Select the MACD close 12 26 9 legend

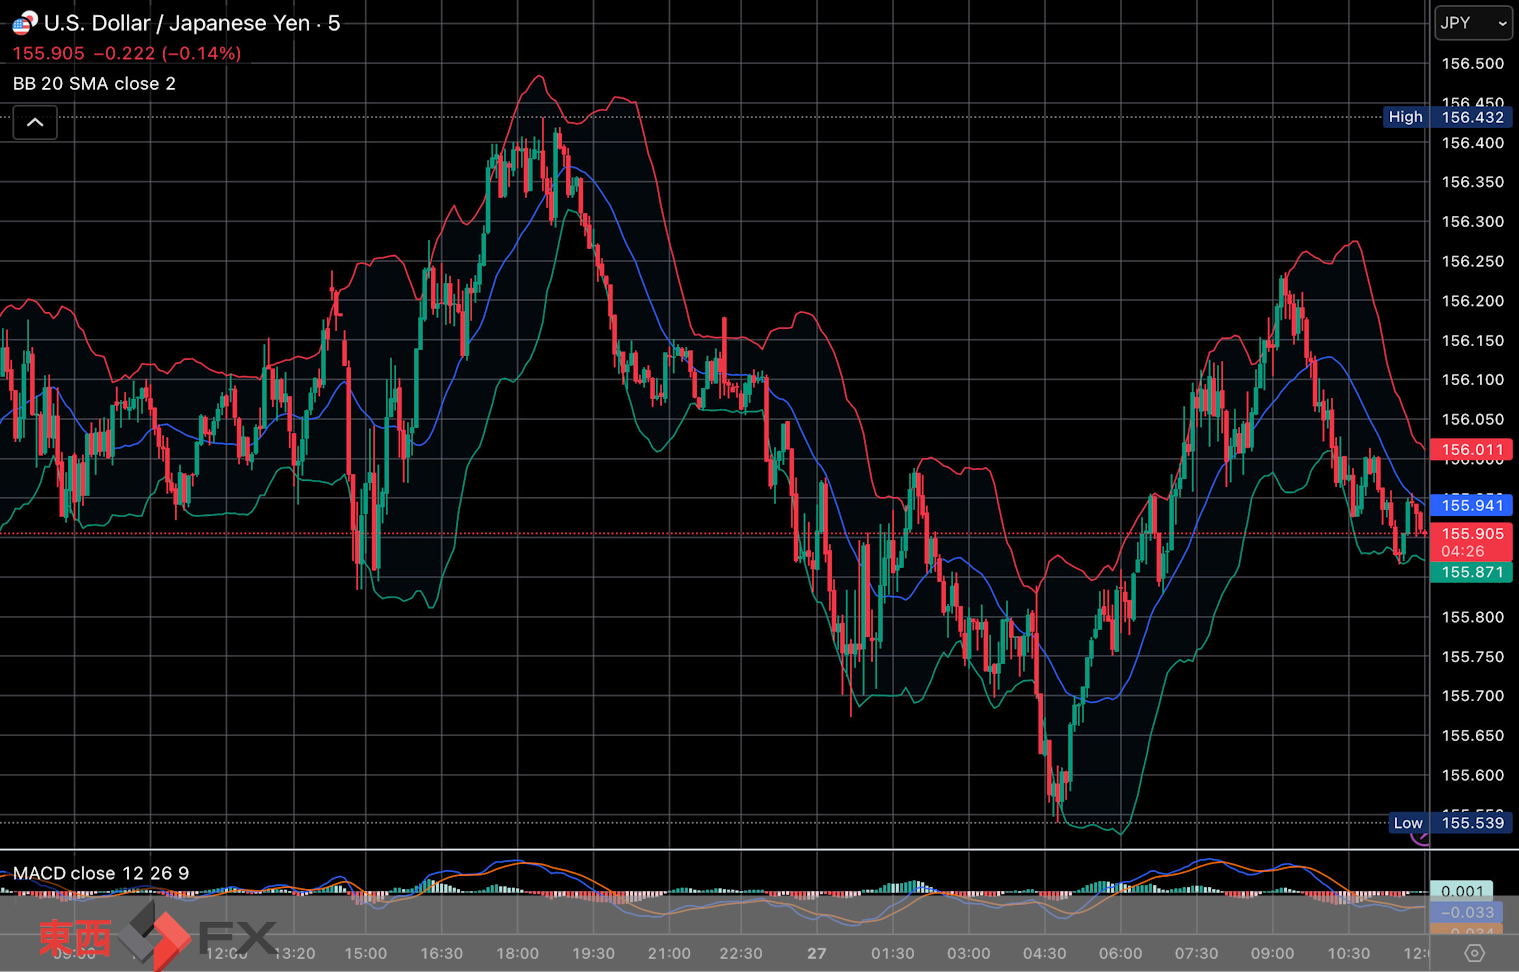click(x=100, y=873)
